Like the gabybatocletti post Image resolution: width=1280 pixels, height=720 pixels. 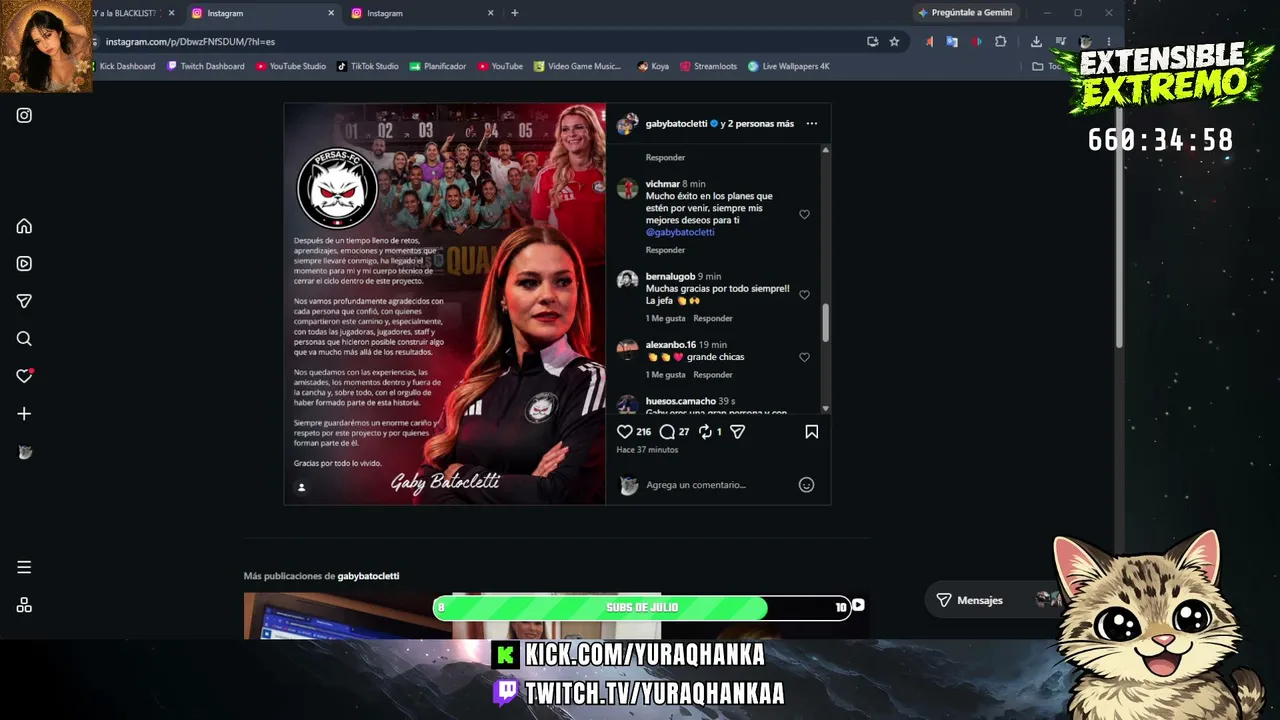tap(625, 432)
